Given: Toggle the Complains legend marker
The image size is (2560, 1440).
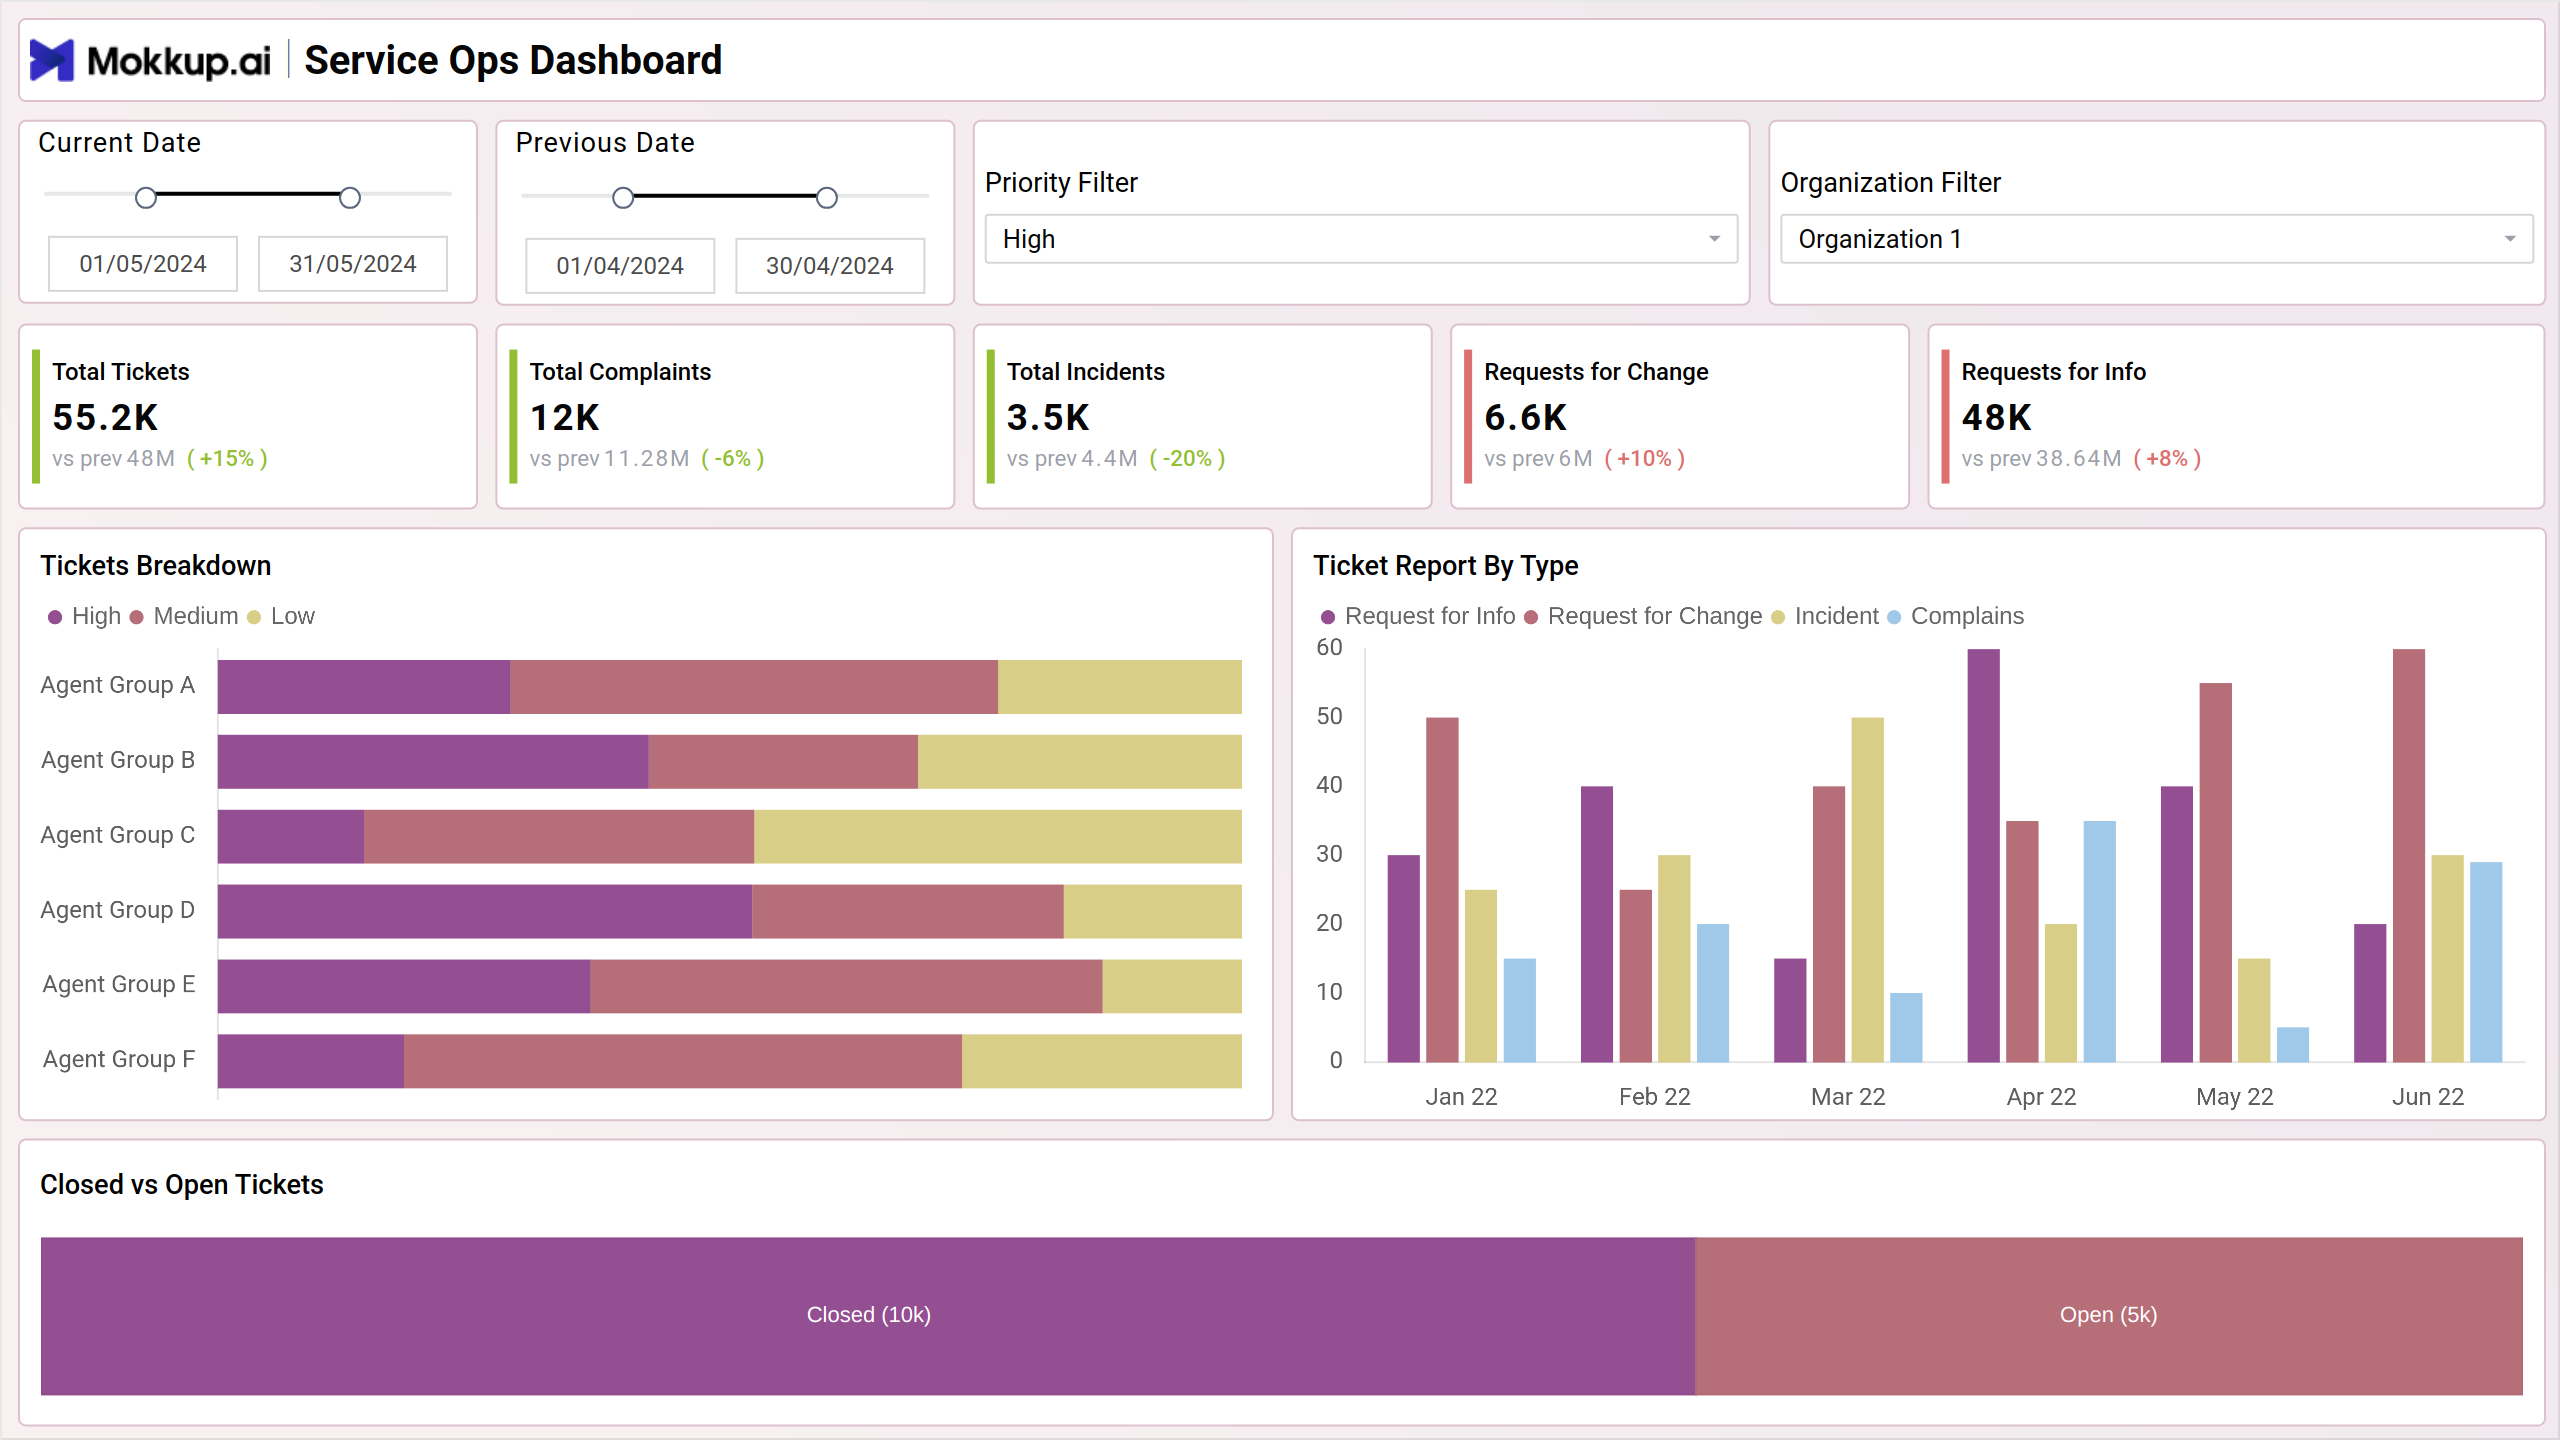Looking at the screenshot, I should 1894,617.
